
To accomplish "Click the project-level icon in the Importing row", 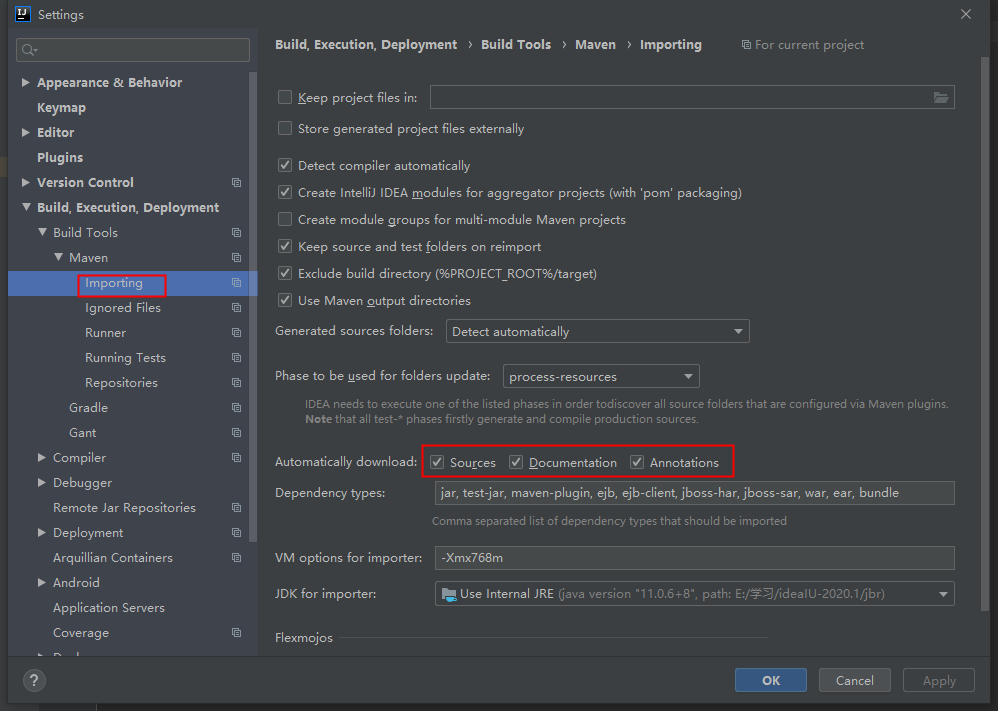I will point(237,283).
